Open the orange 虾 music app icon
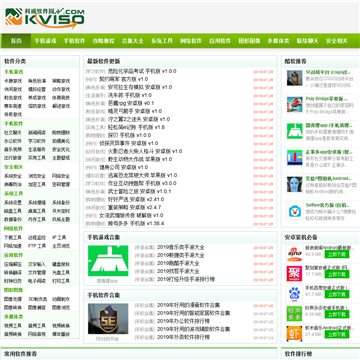 click(294, 333)
